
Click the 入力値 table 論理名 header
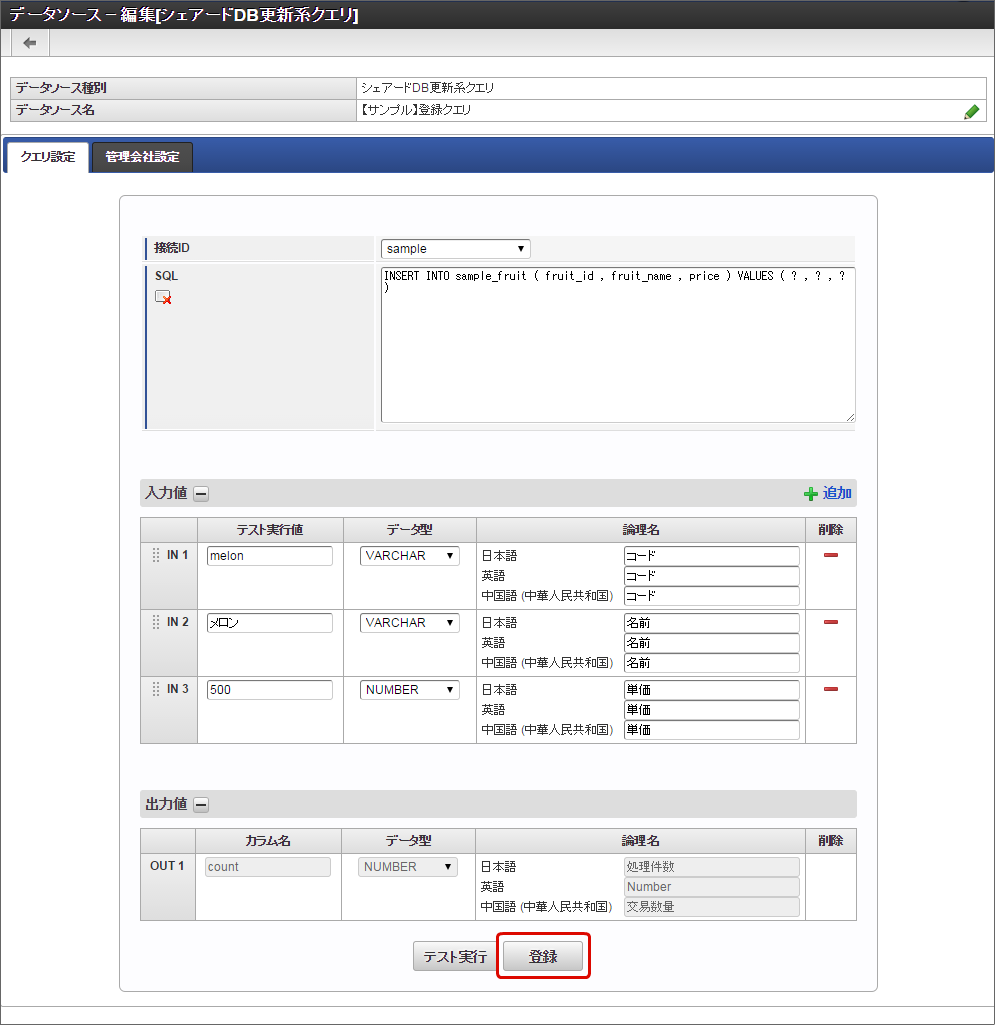click(641, 530)
